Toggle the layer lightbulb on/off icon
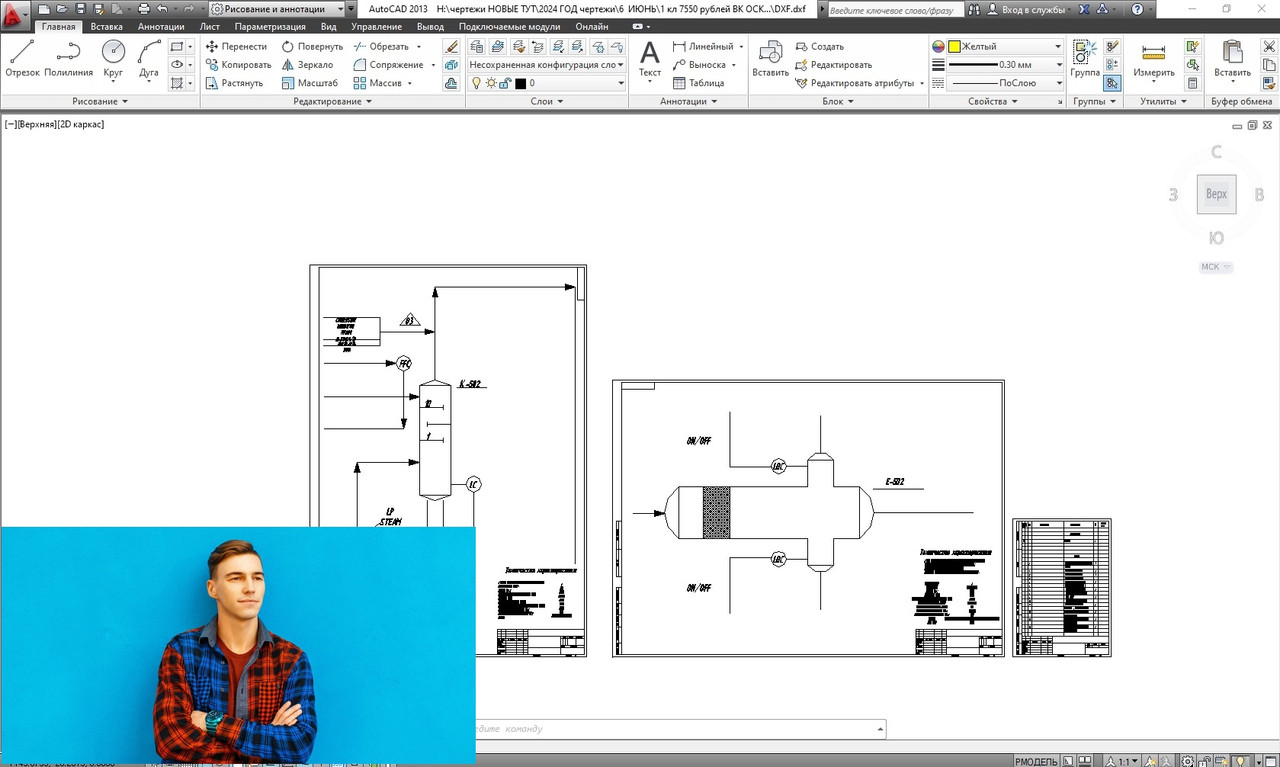Viewport: 1280px width, 767px height. coord(476,84)
